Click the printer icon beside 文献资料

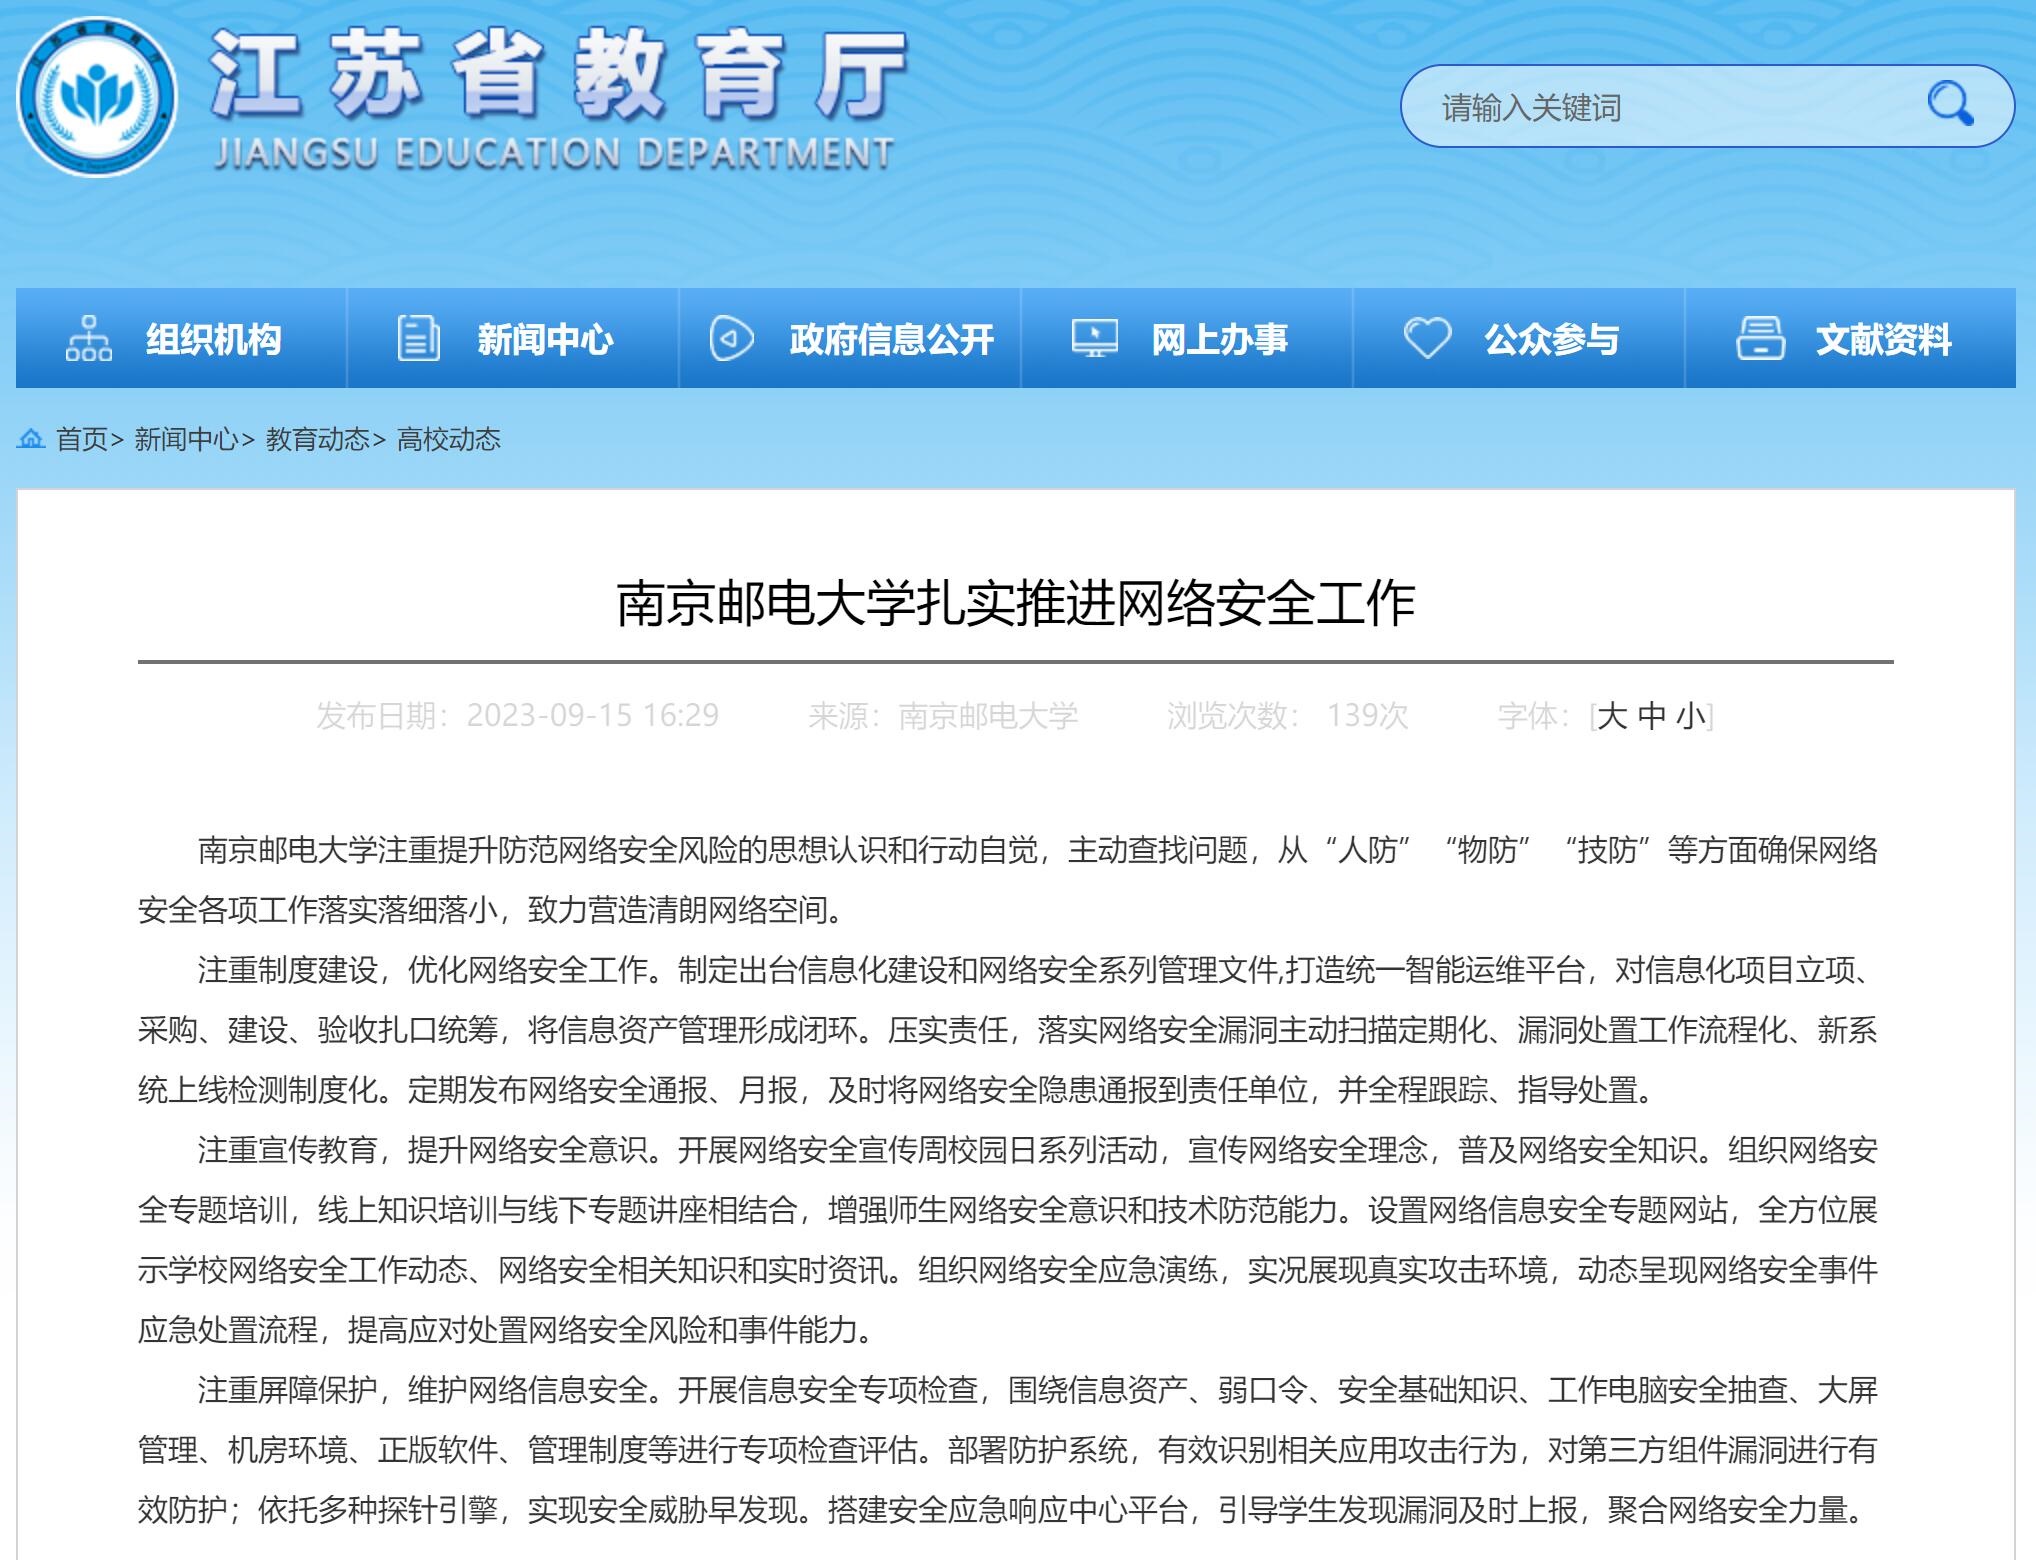[1760, 338]
